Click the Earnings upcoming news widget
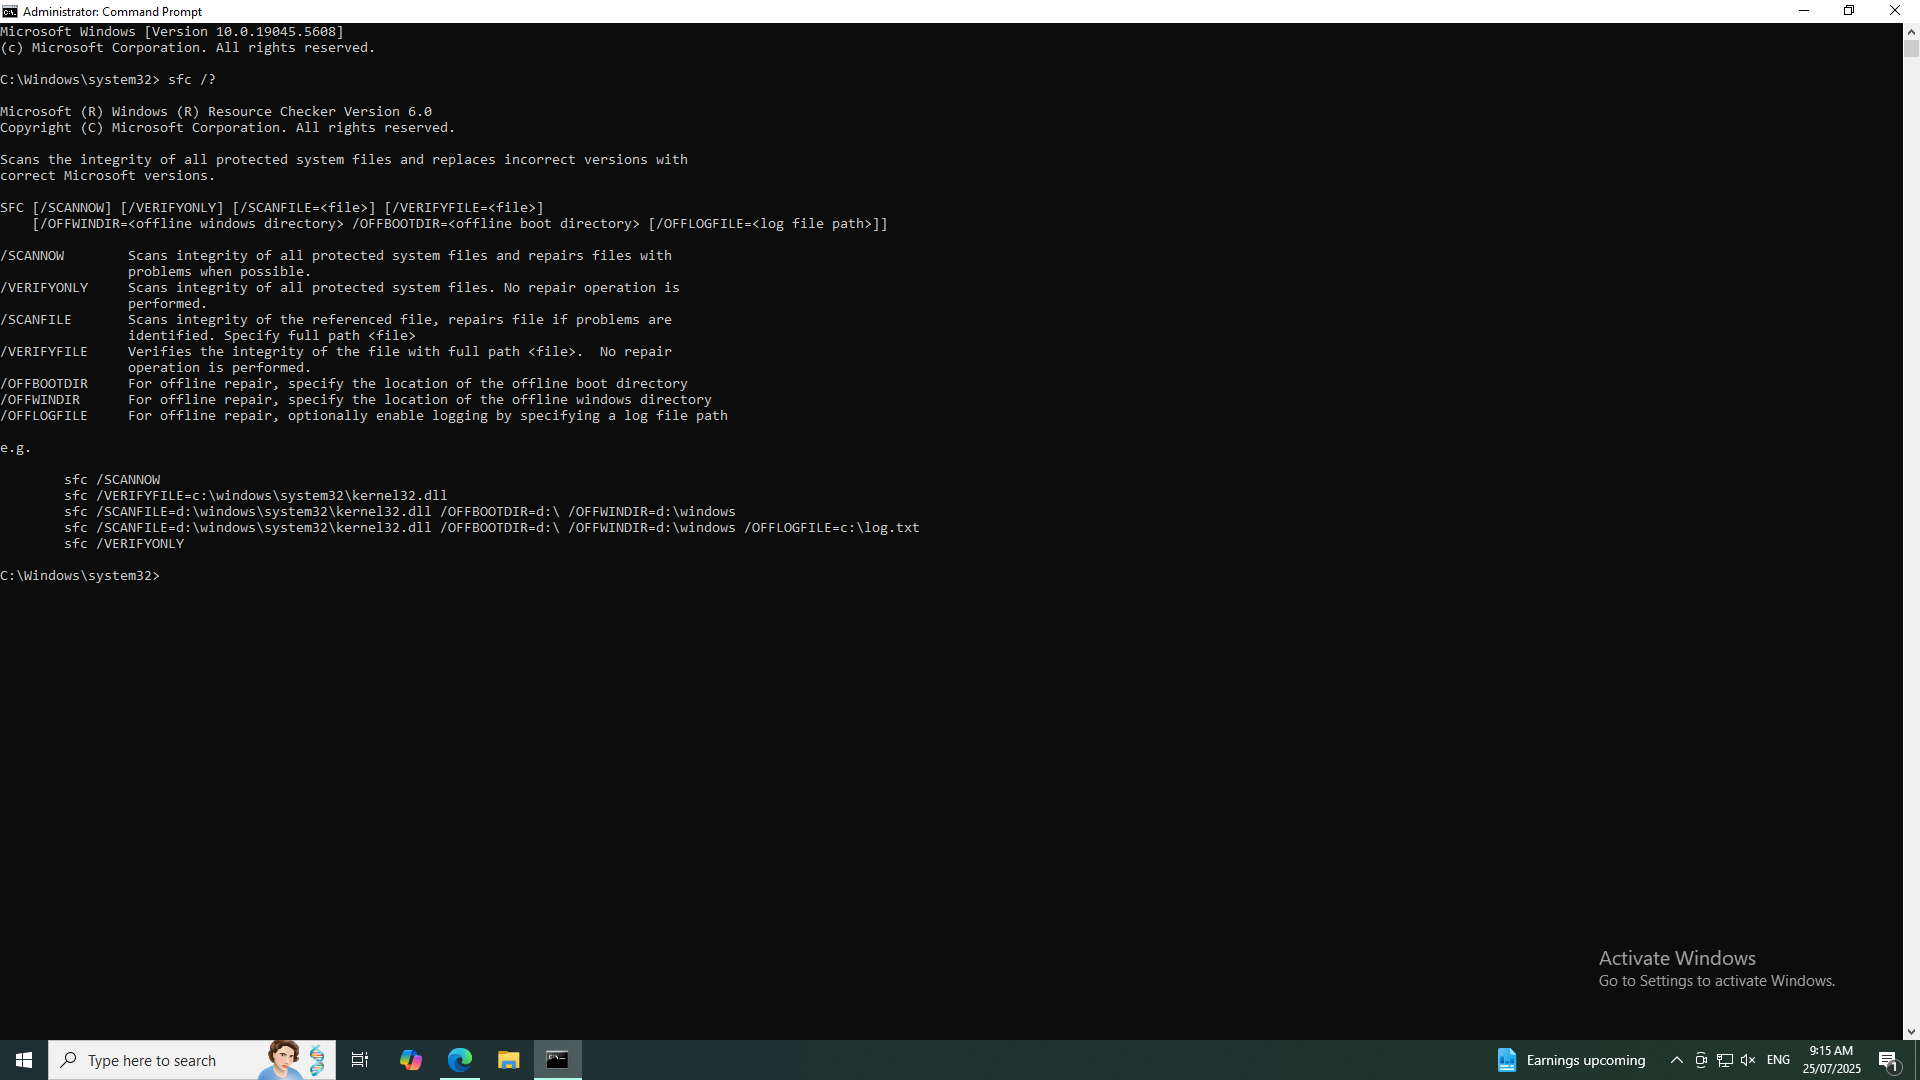The image size is (1920, 1080). click(x=1571, y=1060)
